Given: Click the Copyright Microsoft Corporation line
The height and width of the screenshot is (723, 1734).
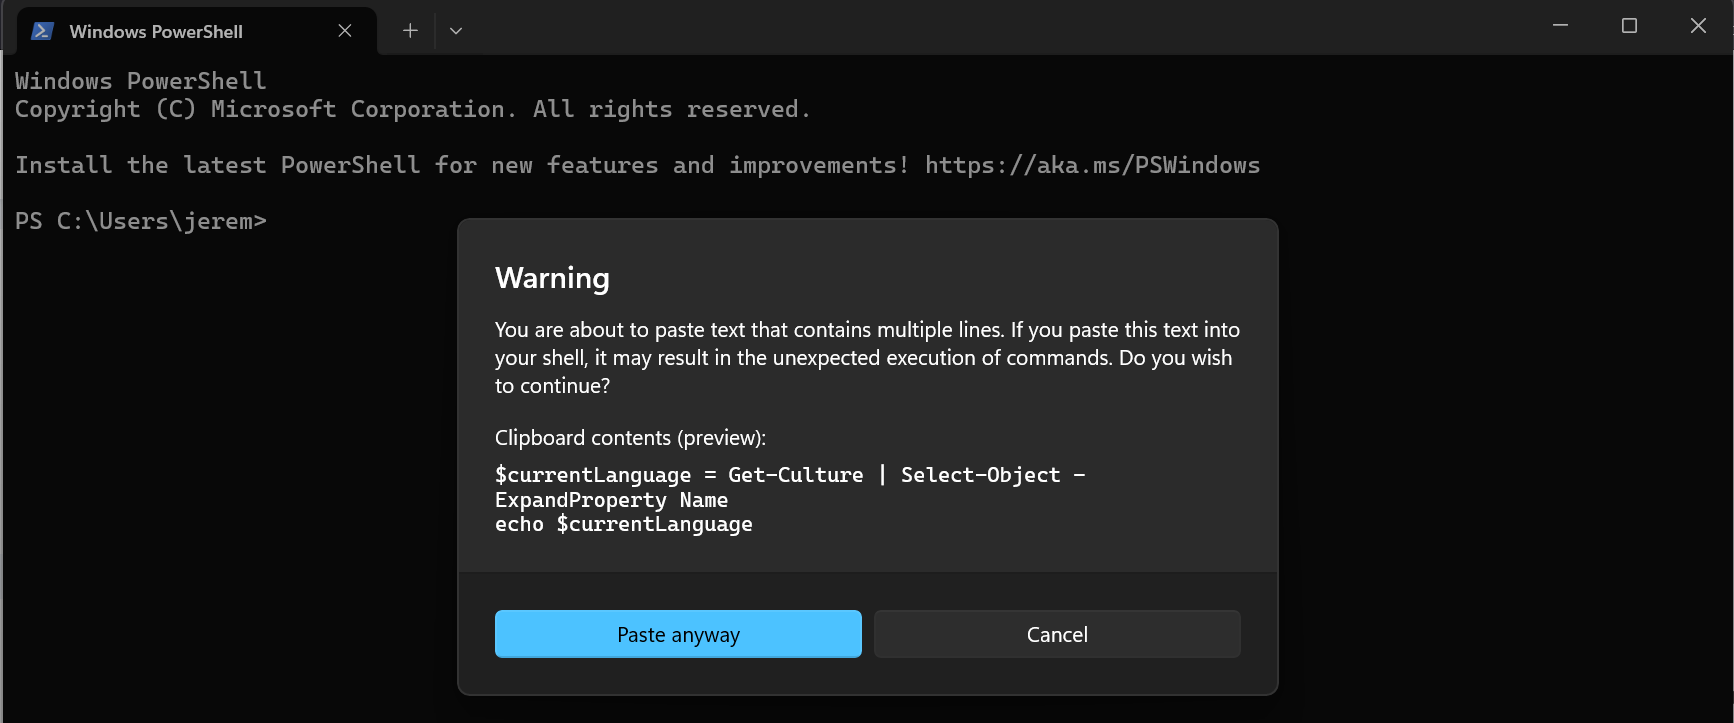Looking at the screenshot, I should click(412, 109).
